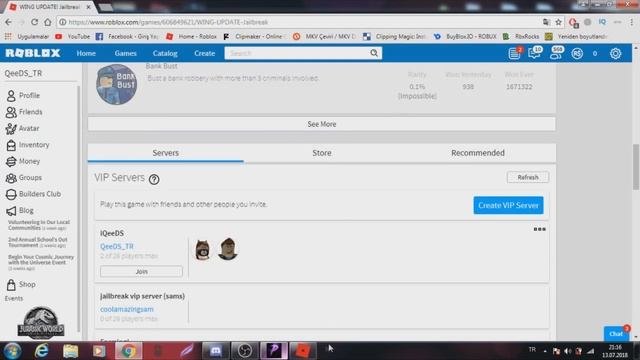Open the IQeeDS server three-dot menu
This screenshot has width=640, height=360.
[x=540, y=229]
